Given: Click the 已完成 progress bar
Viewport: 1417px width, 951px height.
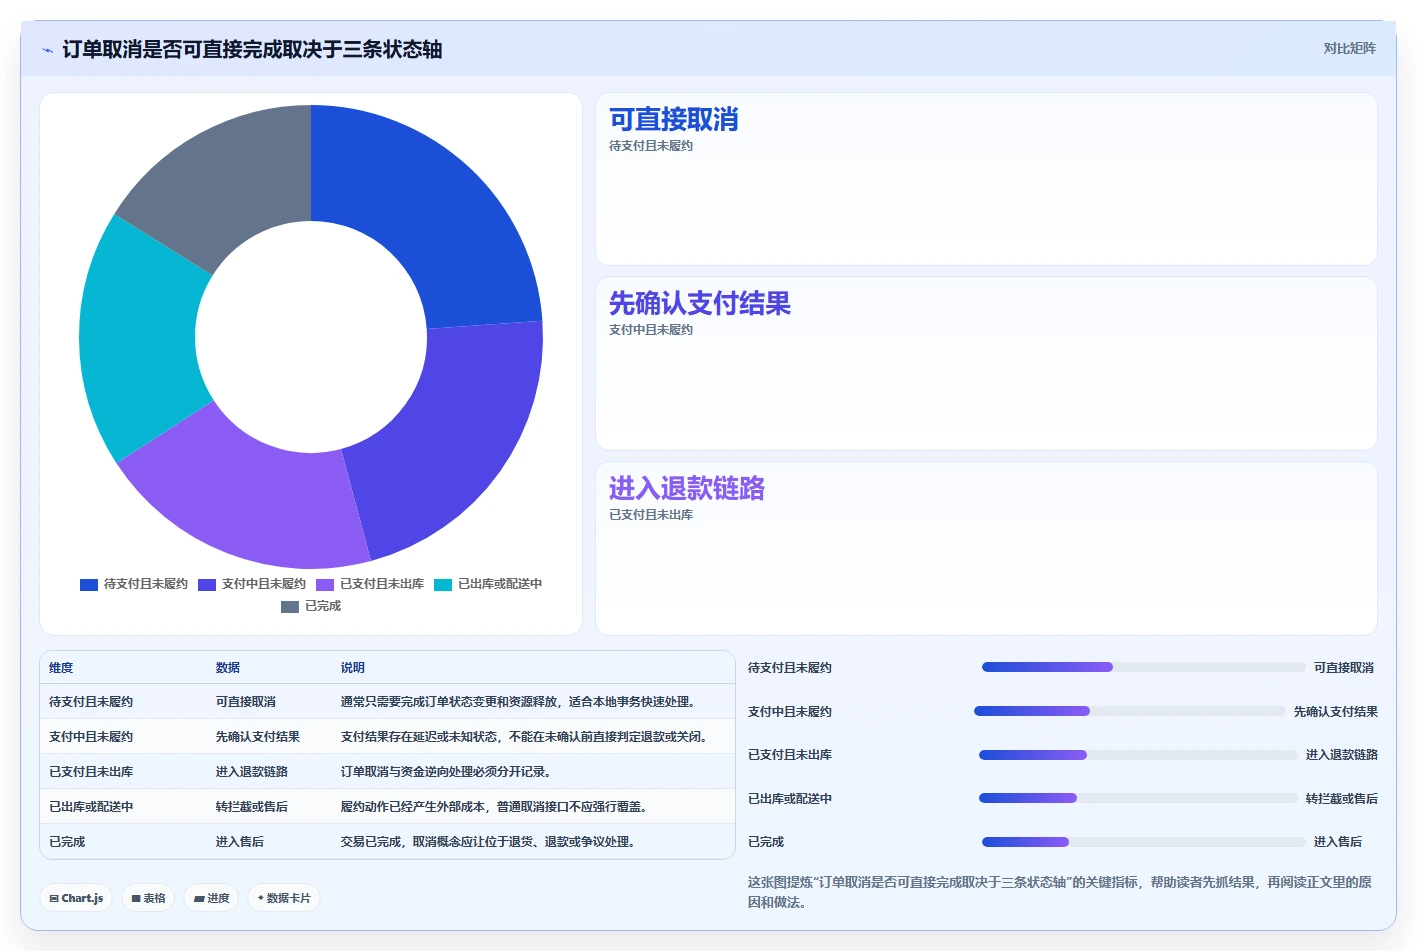Looking at the screenshot, I should (1144, 842).
